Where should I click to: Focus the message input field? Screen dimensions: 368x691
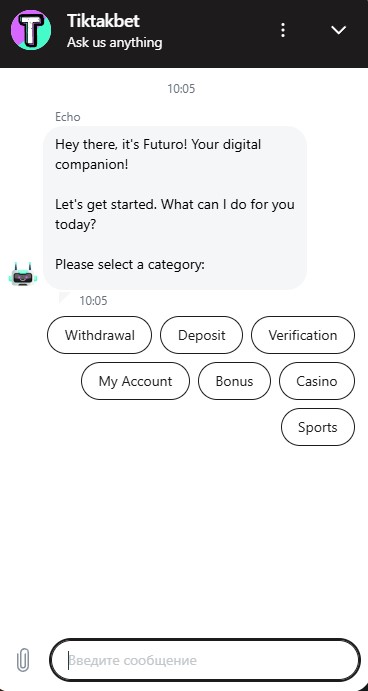coord(205,660)
